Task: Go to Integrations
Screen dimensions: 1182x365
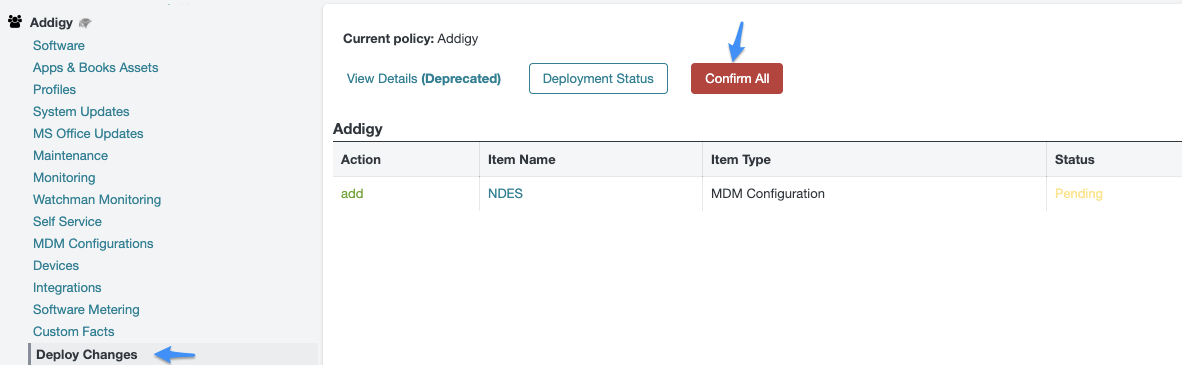Action: (x=67, y=287)
